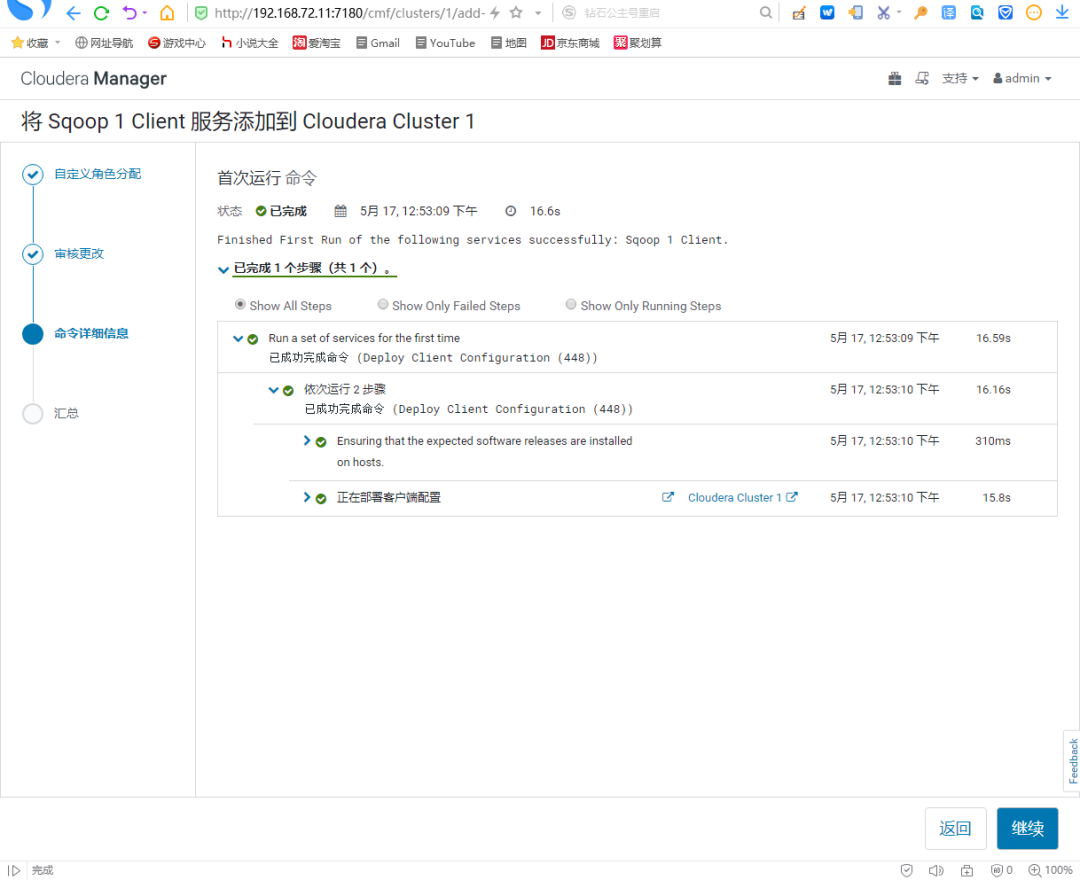
Task: Click the Cloudera Manager logo link
Action: 94,78
